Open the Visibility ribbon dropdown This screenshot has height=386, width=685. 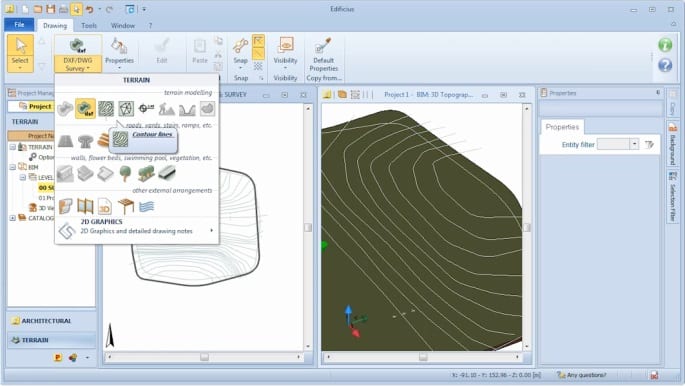tap(285, 53)
